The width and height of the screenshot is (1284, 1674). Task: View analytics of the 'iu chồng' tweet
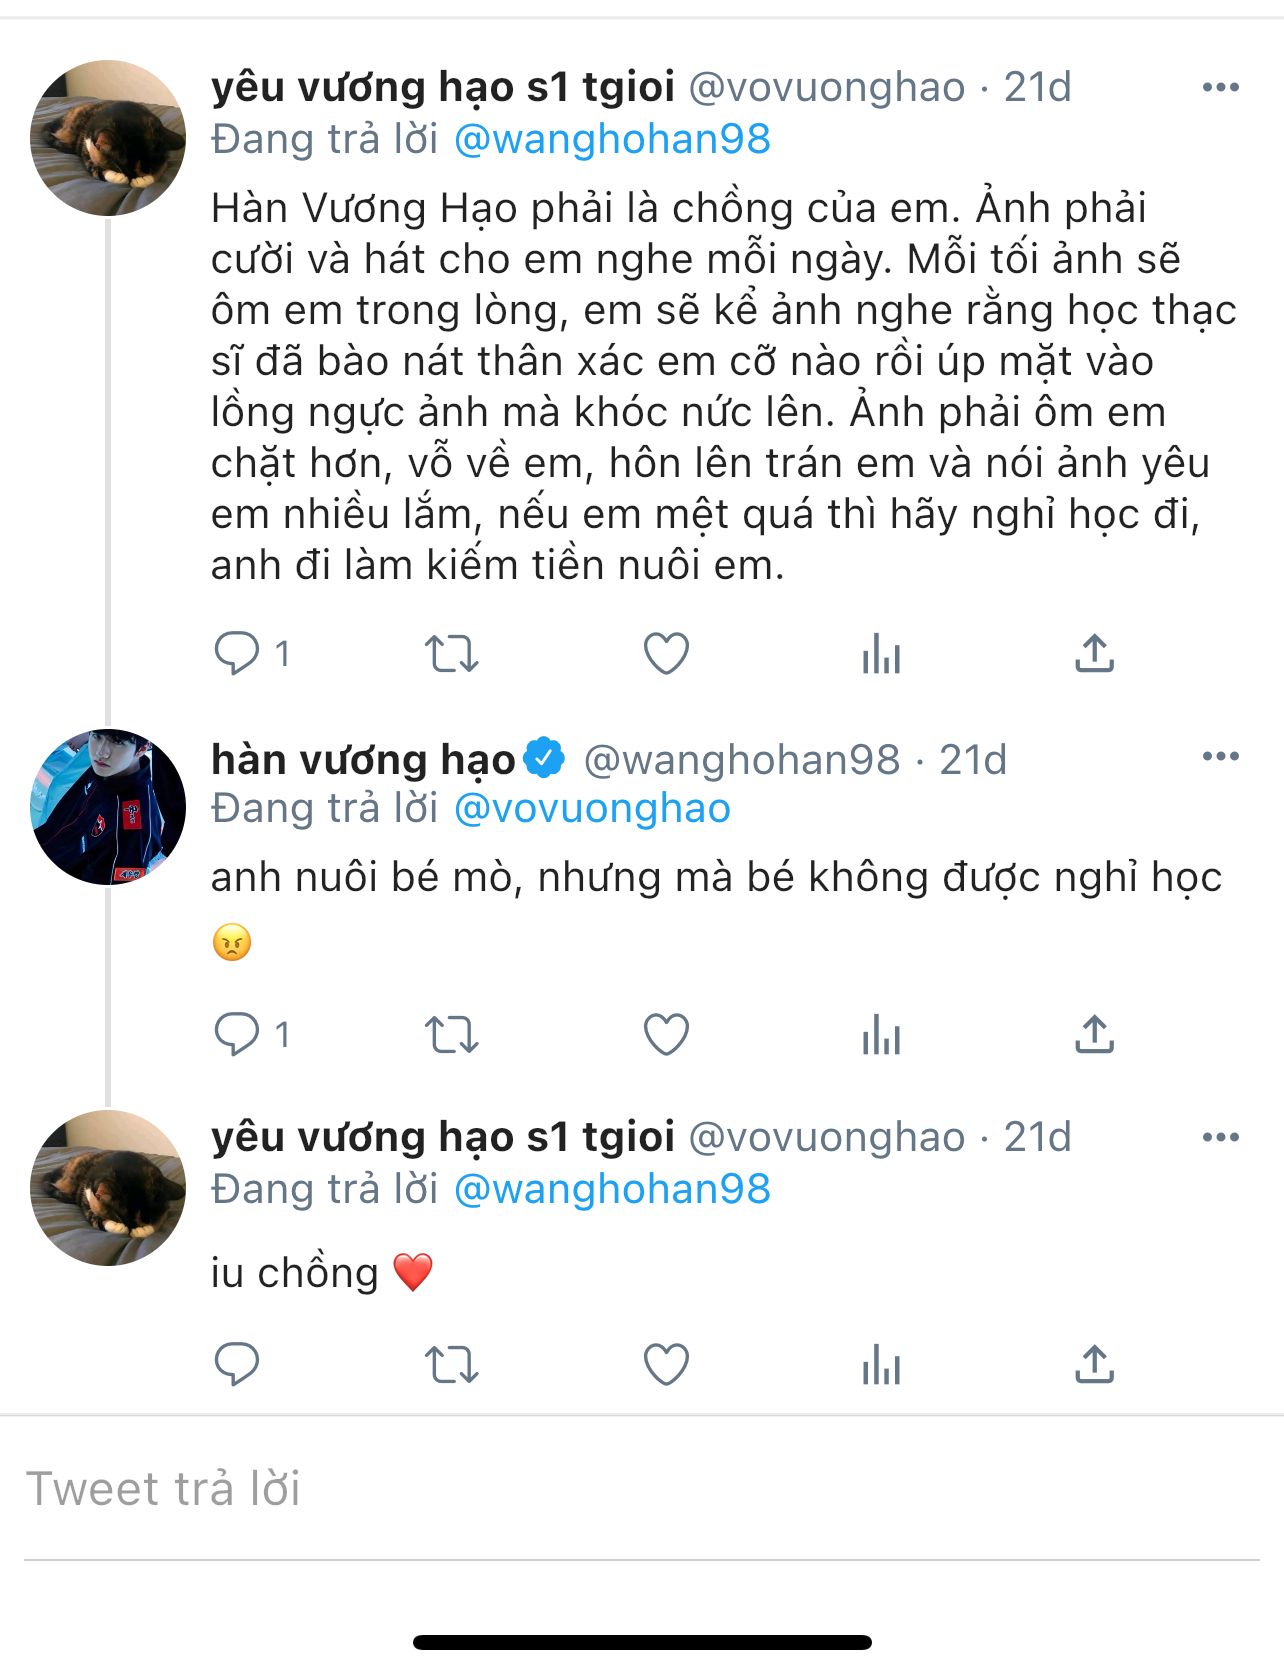[x=881, y=1364]
